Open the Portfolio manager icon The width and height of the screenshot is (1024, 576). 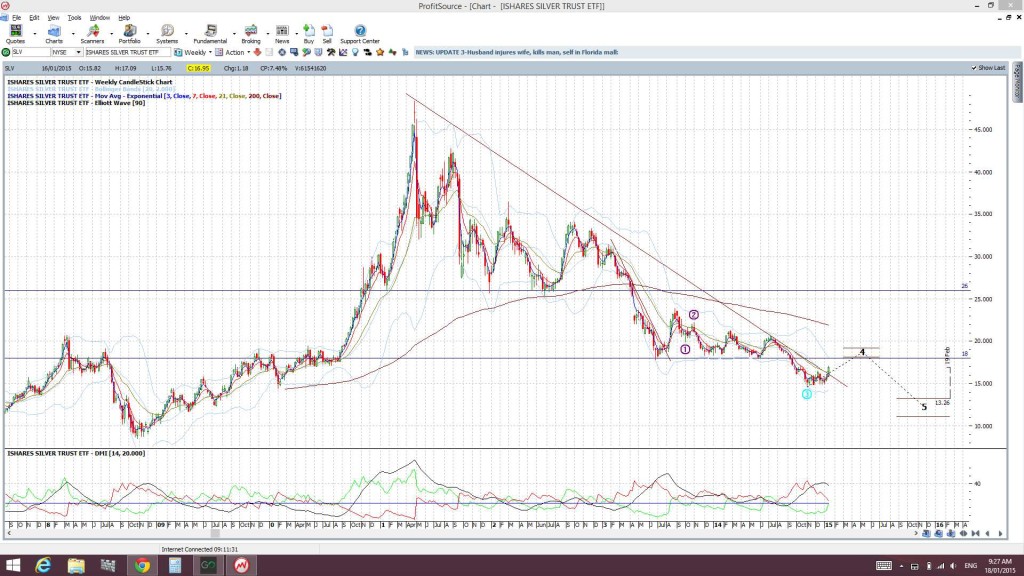tap(130, 31)
